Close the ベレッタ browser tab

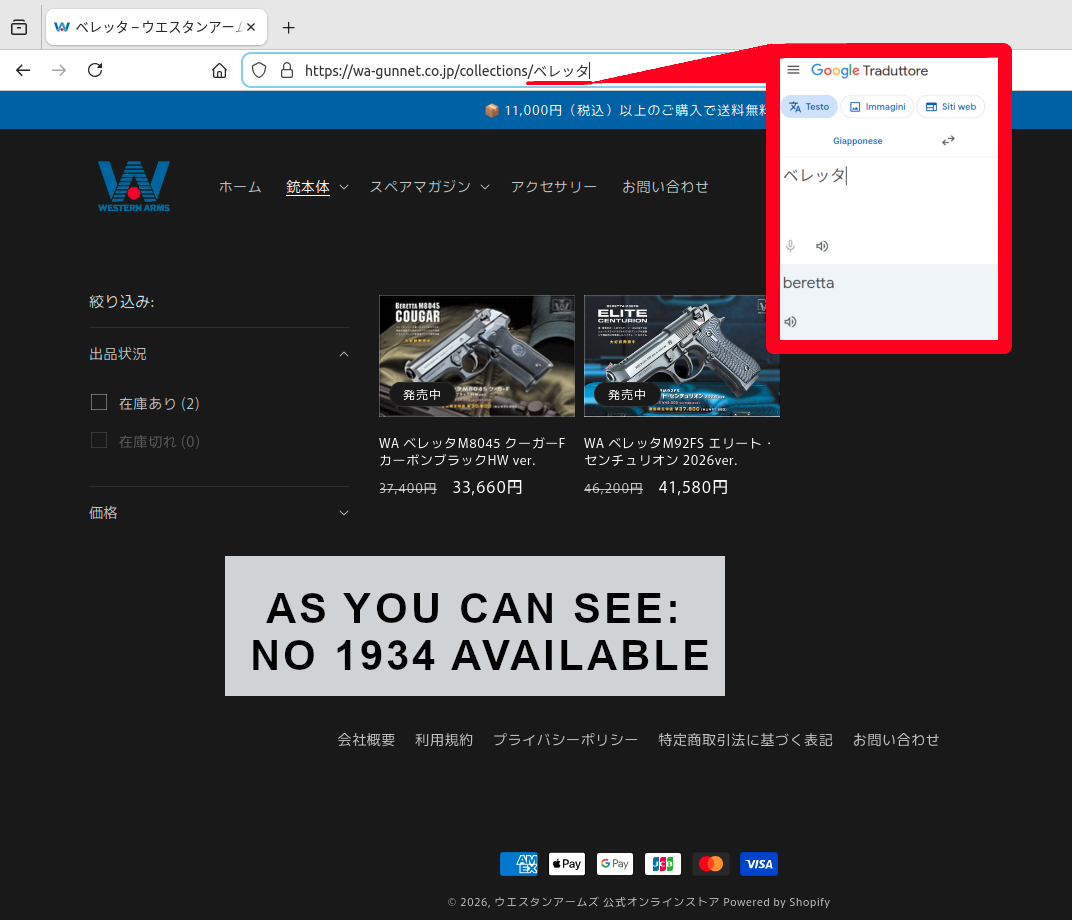point(251,27)
